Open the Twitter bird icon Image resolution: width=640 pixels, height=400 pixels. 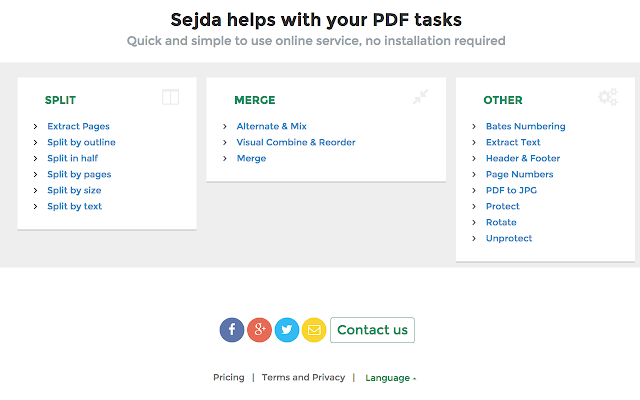click(x=287, y=330)
